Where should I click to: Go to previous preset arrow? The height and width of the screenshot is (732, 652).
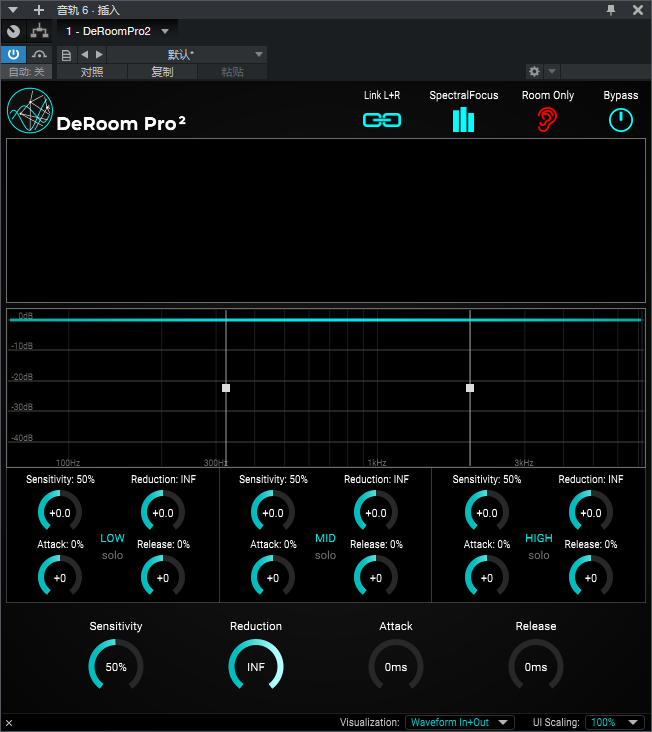84,55
